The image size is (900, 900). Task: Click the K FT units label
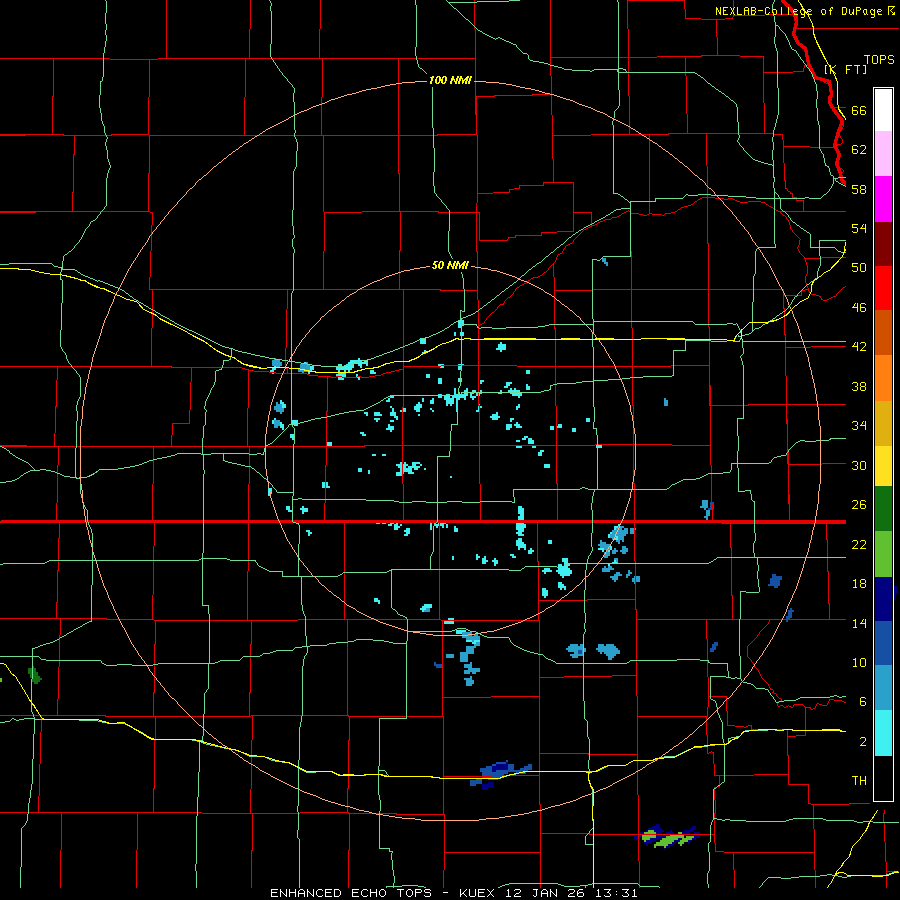(x=845, y=69)
